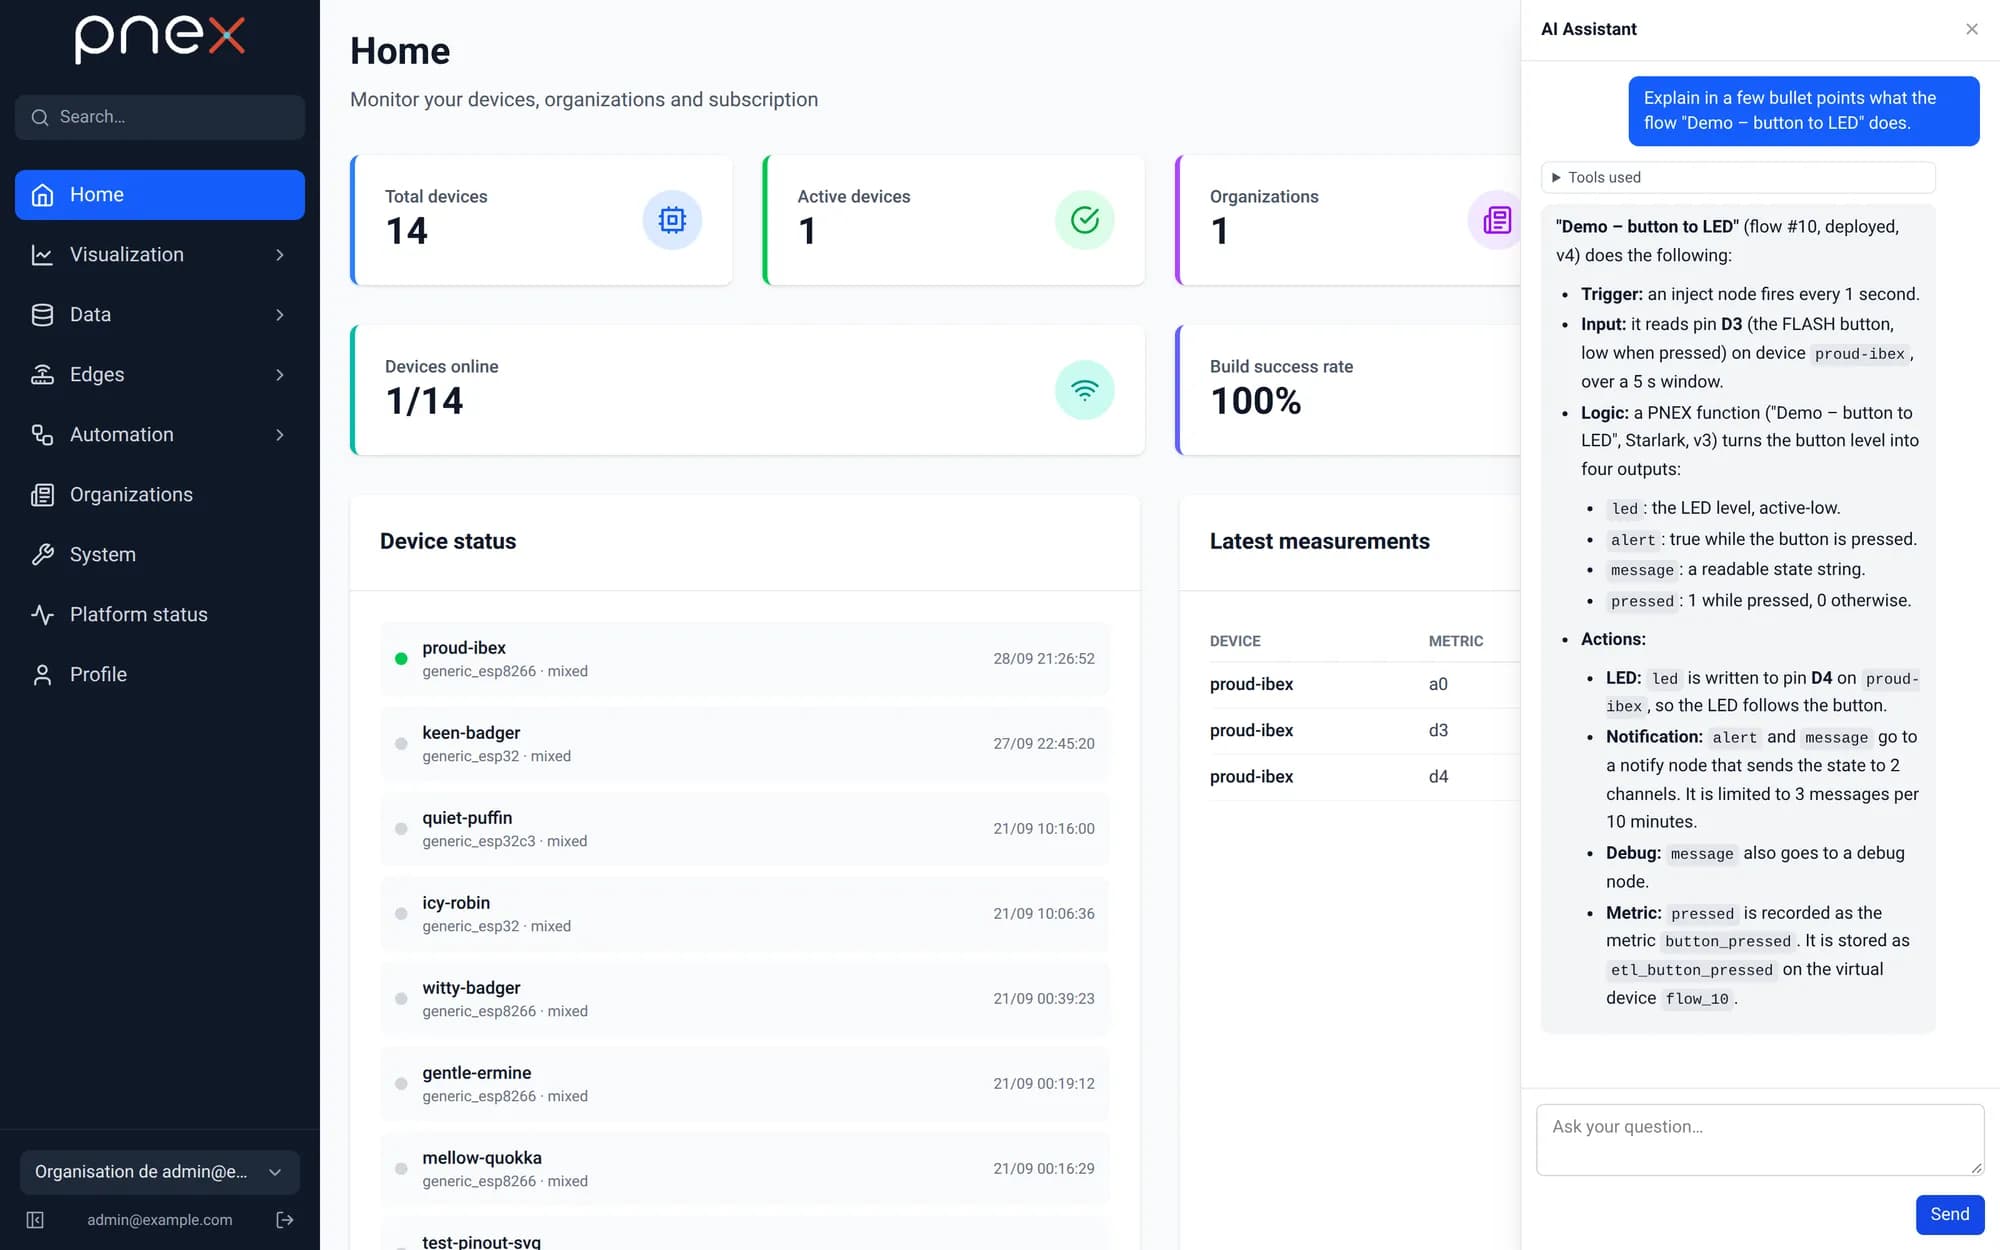Expand the Automation menu chevron
2000x1250 pixels.
tap(280, 435)
